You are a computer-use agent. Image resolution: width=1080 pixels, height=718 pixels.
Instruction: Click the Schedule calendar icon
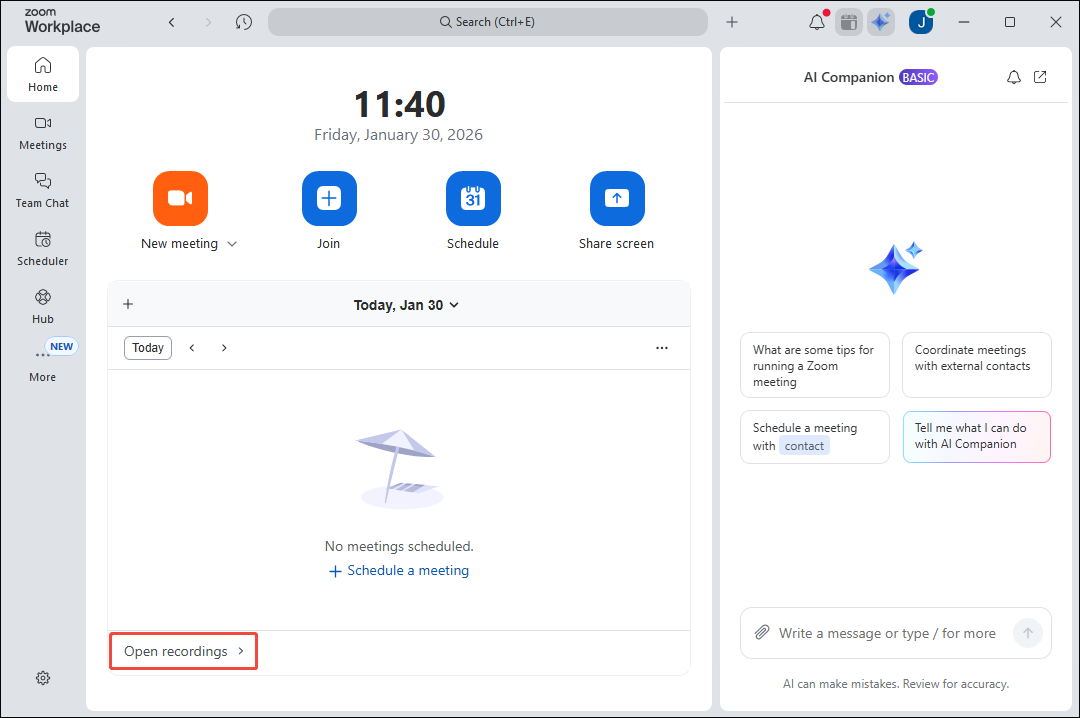click(473, 198)
